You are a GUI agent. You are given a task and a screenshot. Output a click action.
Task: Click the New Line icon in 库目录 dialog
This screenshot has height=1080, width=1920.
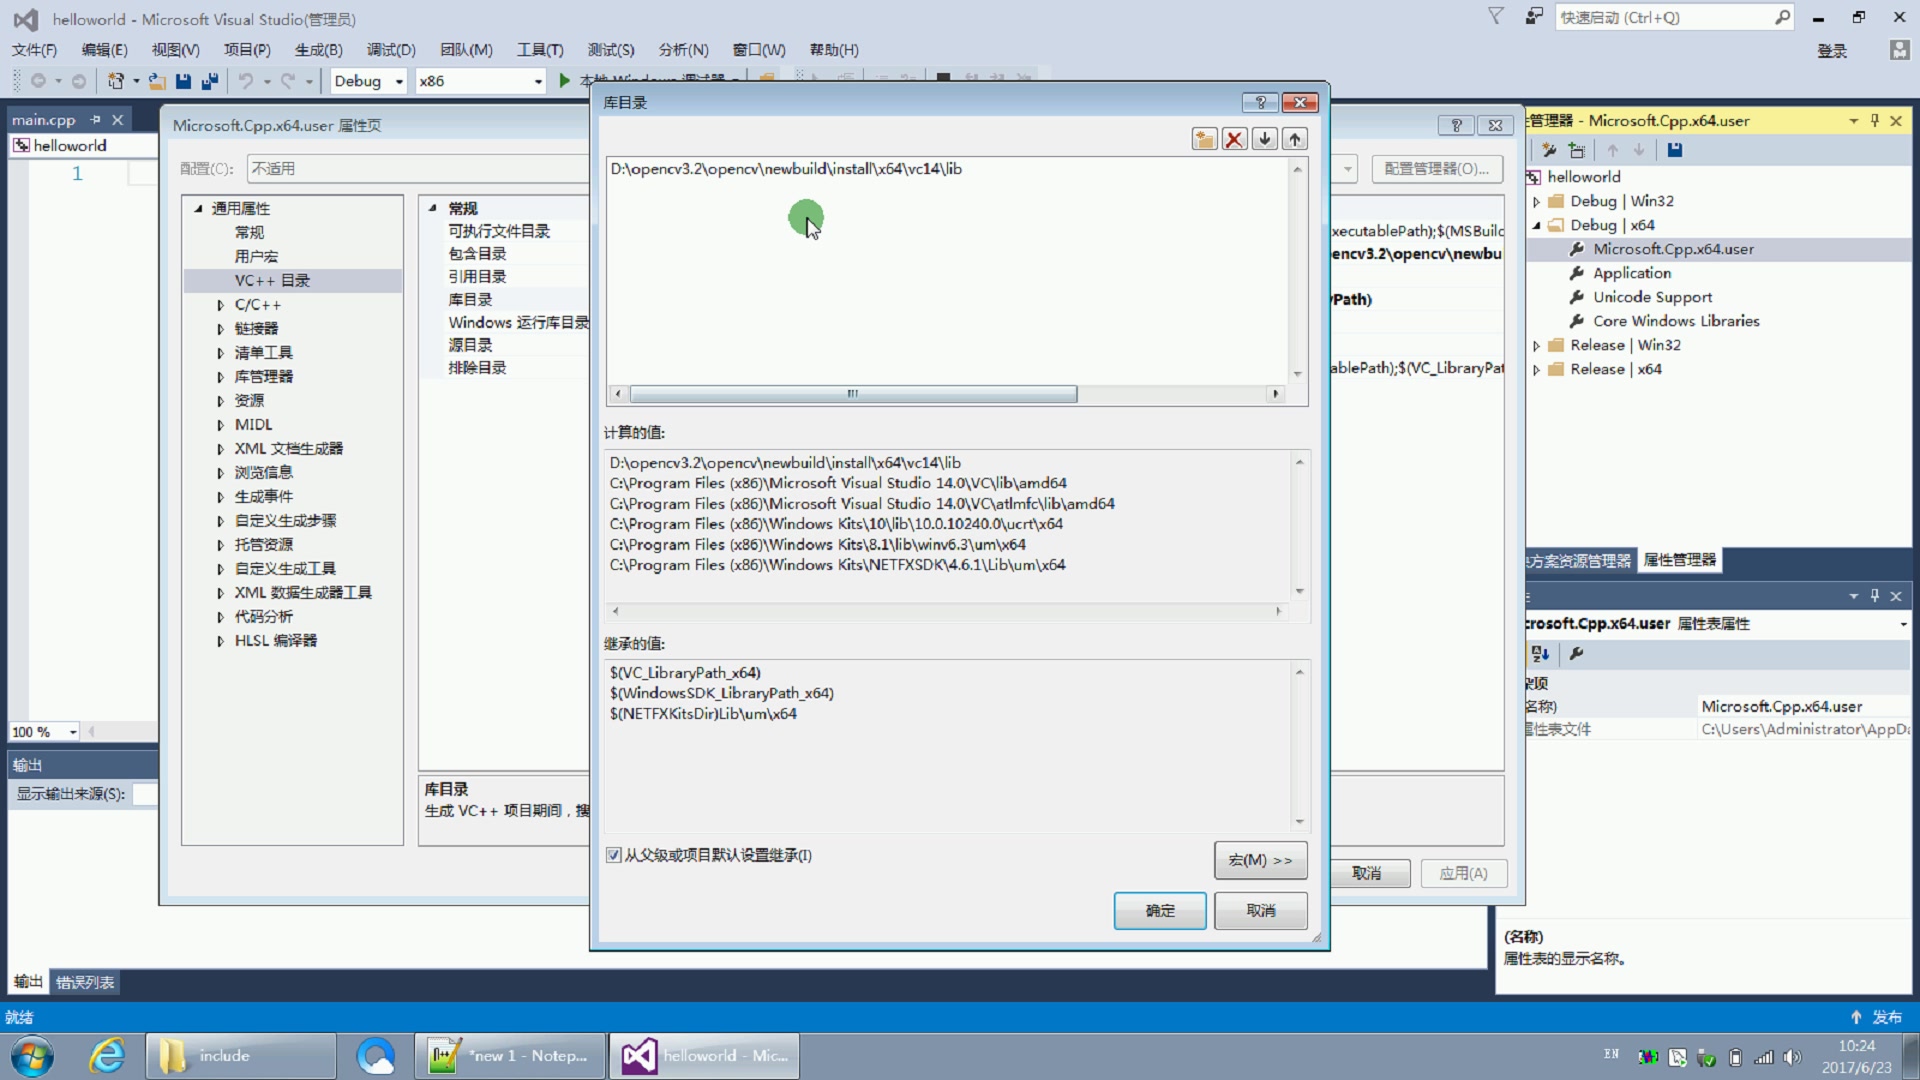(1204, 139)
